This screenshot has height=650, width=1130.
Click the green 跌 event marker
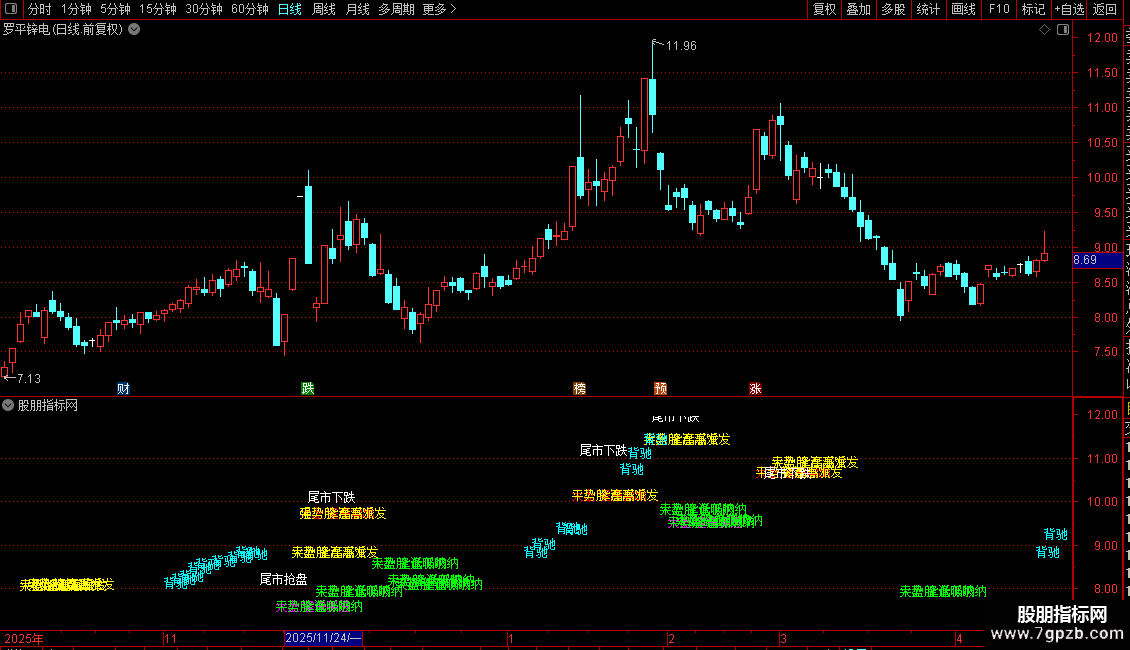tap(308, 388)
